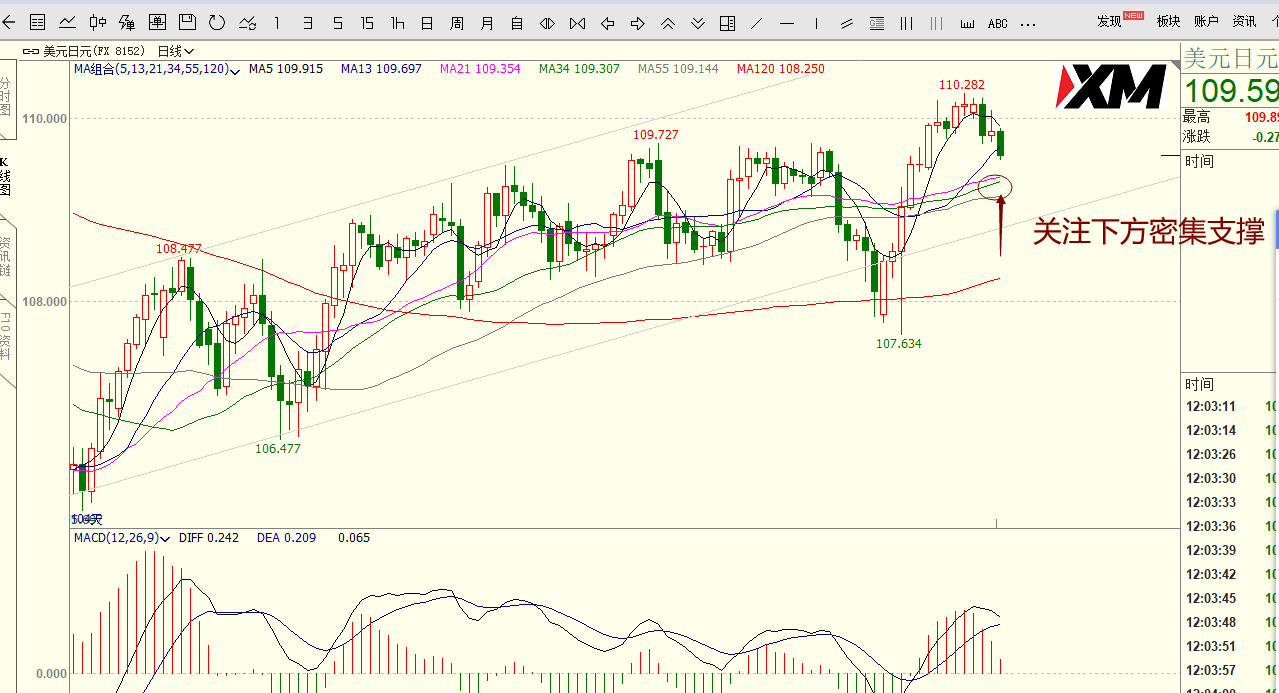Select the 1h hourly period
Viewport: 1279px width, 693px height.
click(x=397, y=22)
